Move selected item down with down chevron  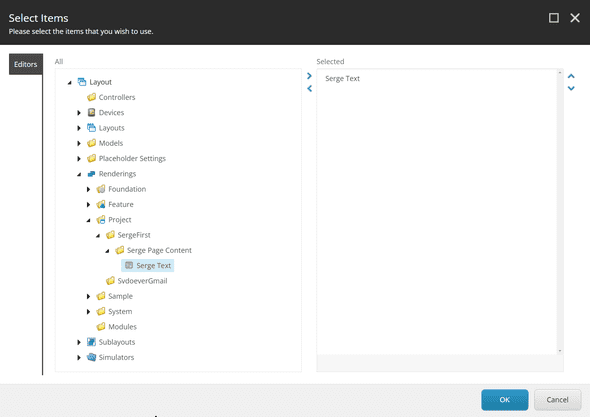(x=571, y=88)
